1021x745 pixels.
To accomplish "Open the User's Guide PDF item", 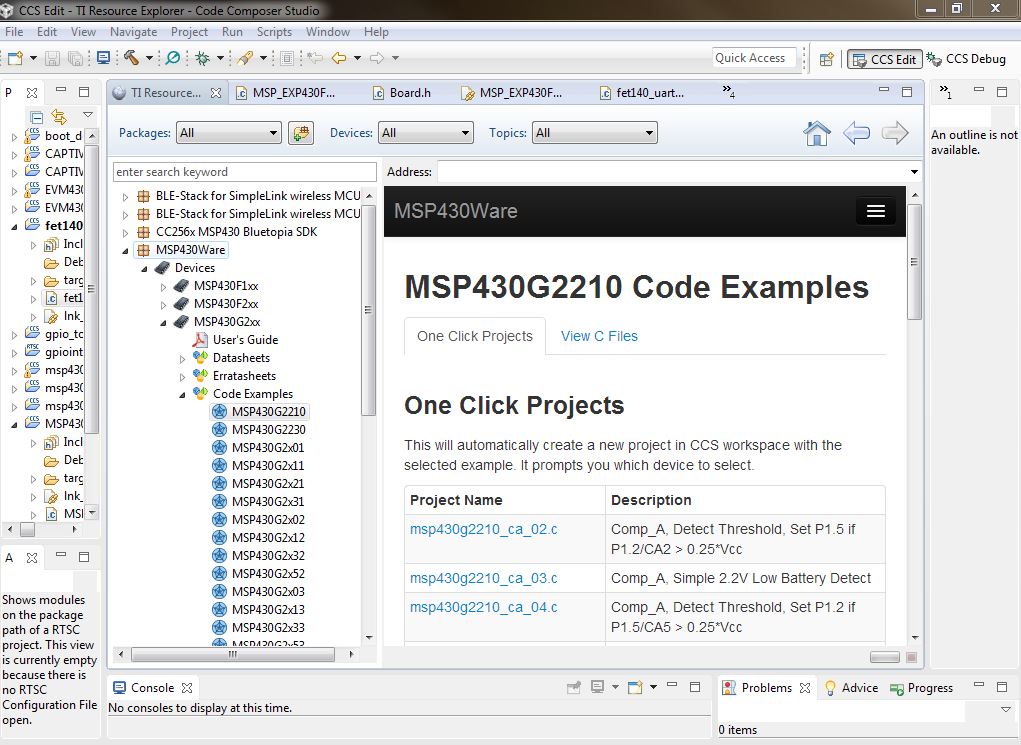I will (245, 340).
